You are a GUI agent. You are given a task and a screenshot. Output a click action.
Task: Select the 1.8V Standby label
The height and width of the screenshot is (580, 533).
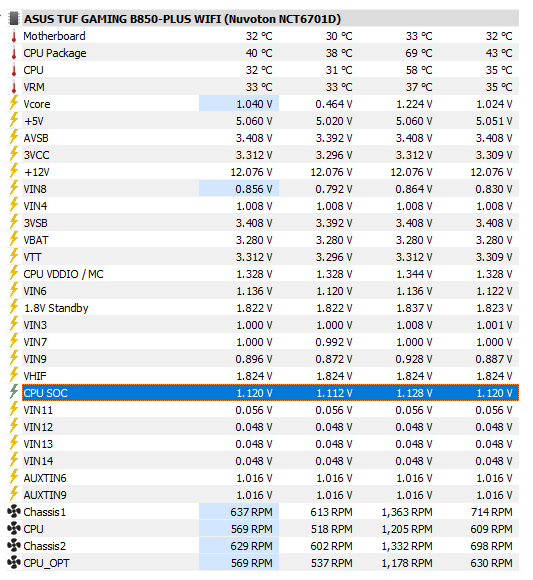pyautogui.click(x=56, y=308)
